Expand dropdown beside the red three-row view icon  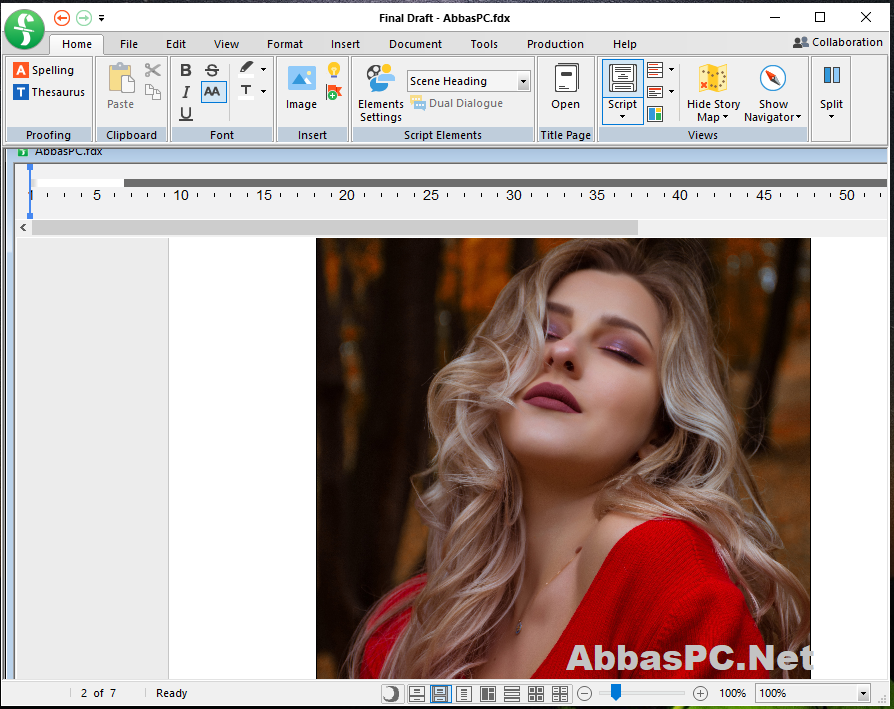[672, 70]
